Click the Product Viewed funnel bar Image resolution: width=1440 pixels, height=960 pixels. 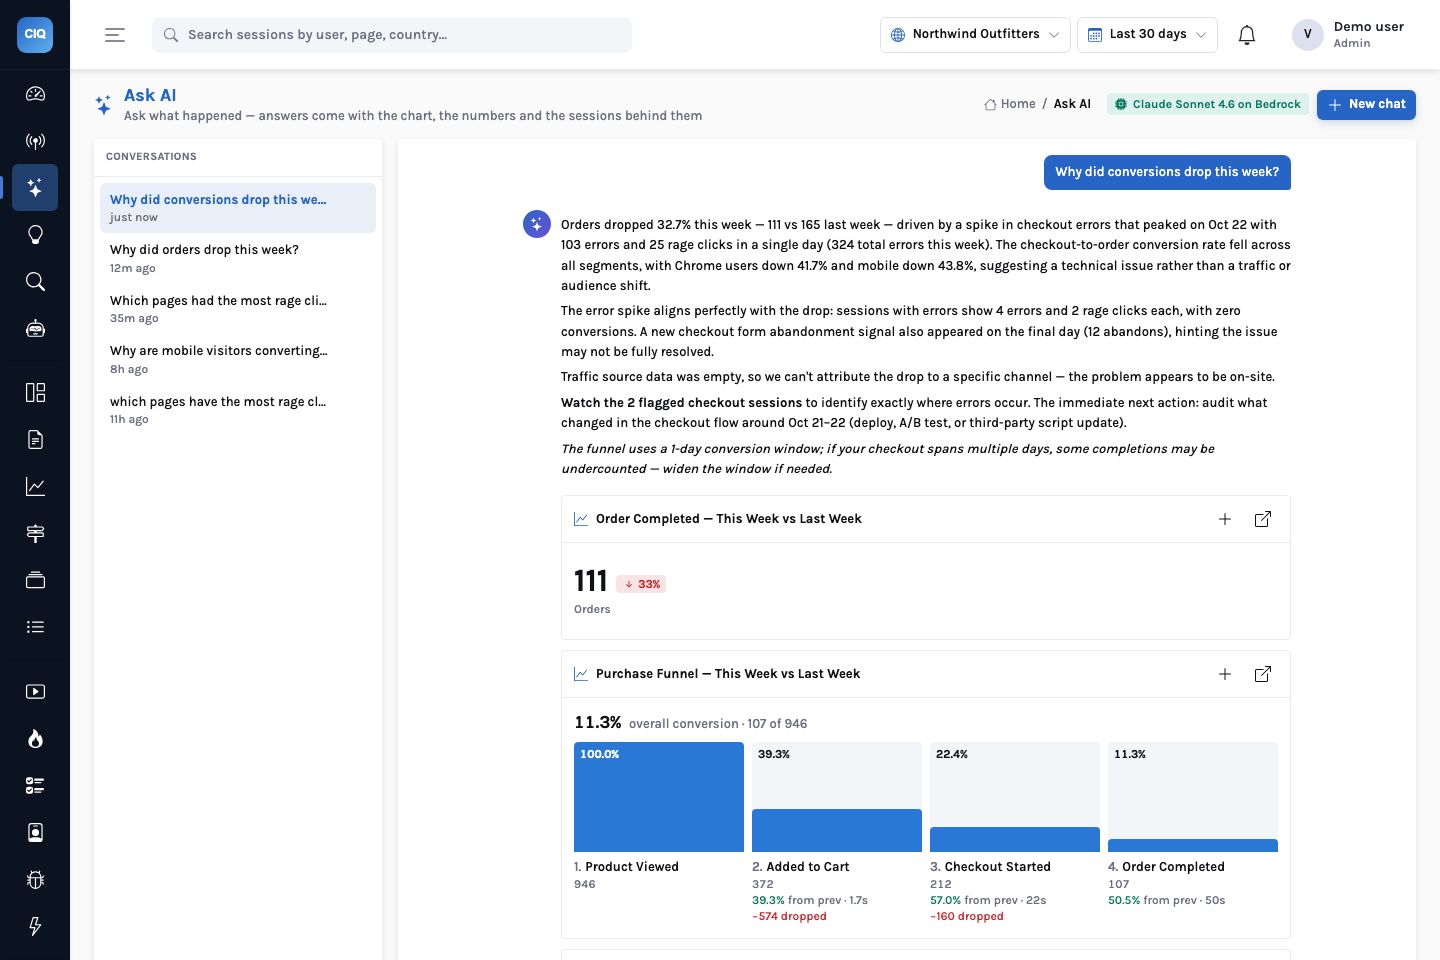coord(659,797)
